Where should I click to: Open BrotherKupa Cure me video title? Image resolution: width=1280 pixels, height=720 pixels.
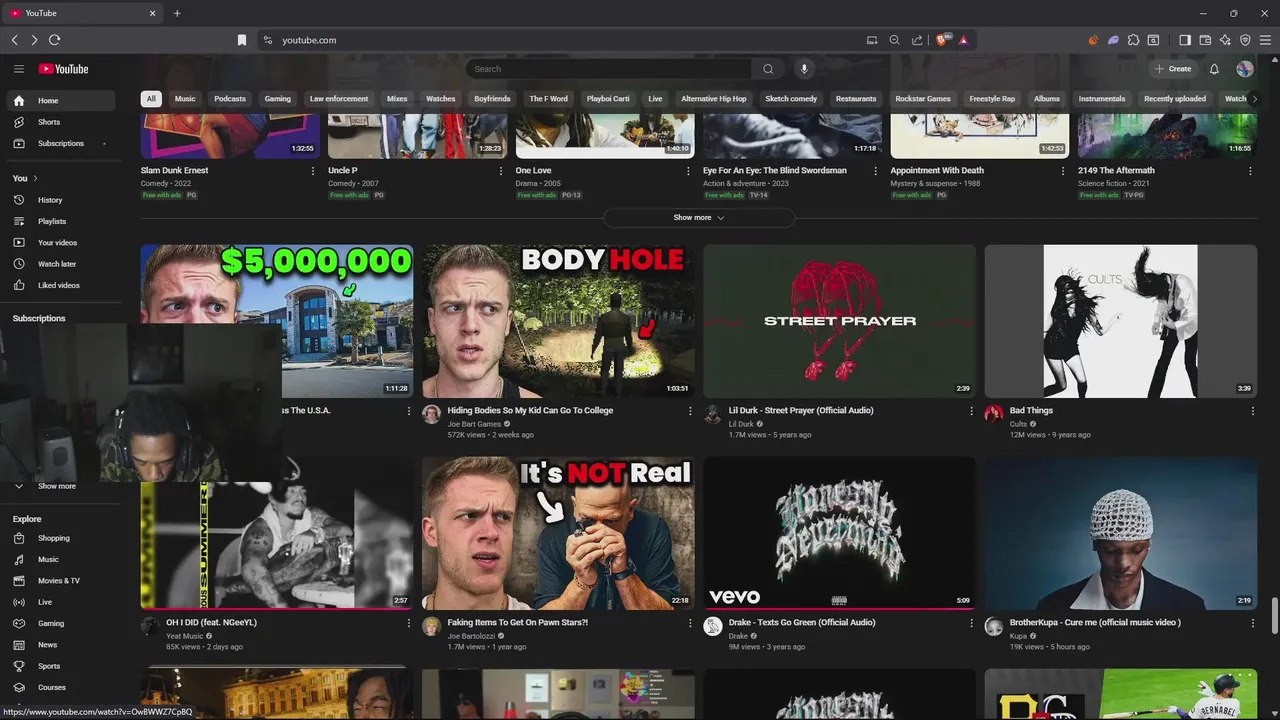(1095, 623)
